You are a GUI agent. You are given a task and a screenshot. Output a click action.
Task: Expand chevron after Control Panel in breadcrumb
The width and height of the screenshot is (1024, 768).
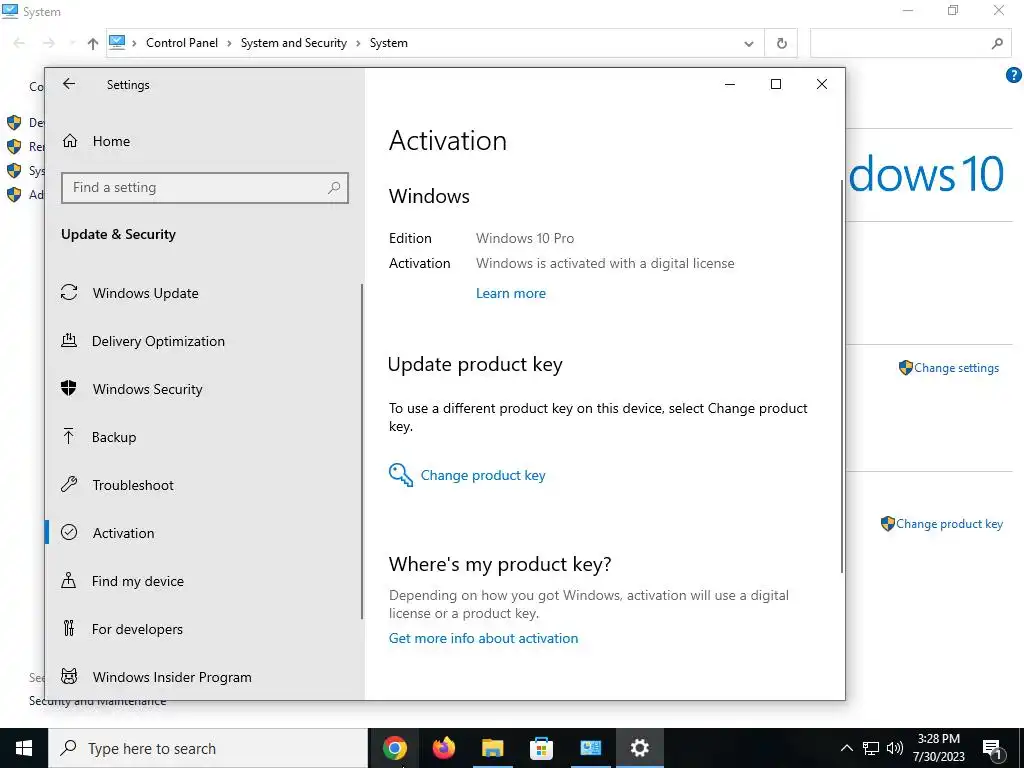click(x=229, y=43)
